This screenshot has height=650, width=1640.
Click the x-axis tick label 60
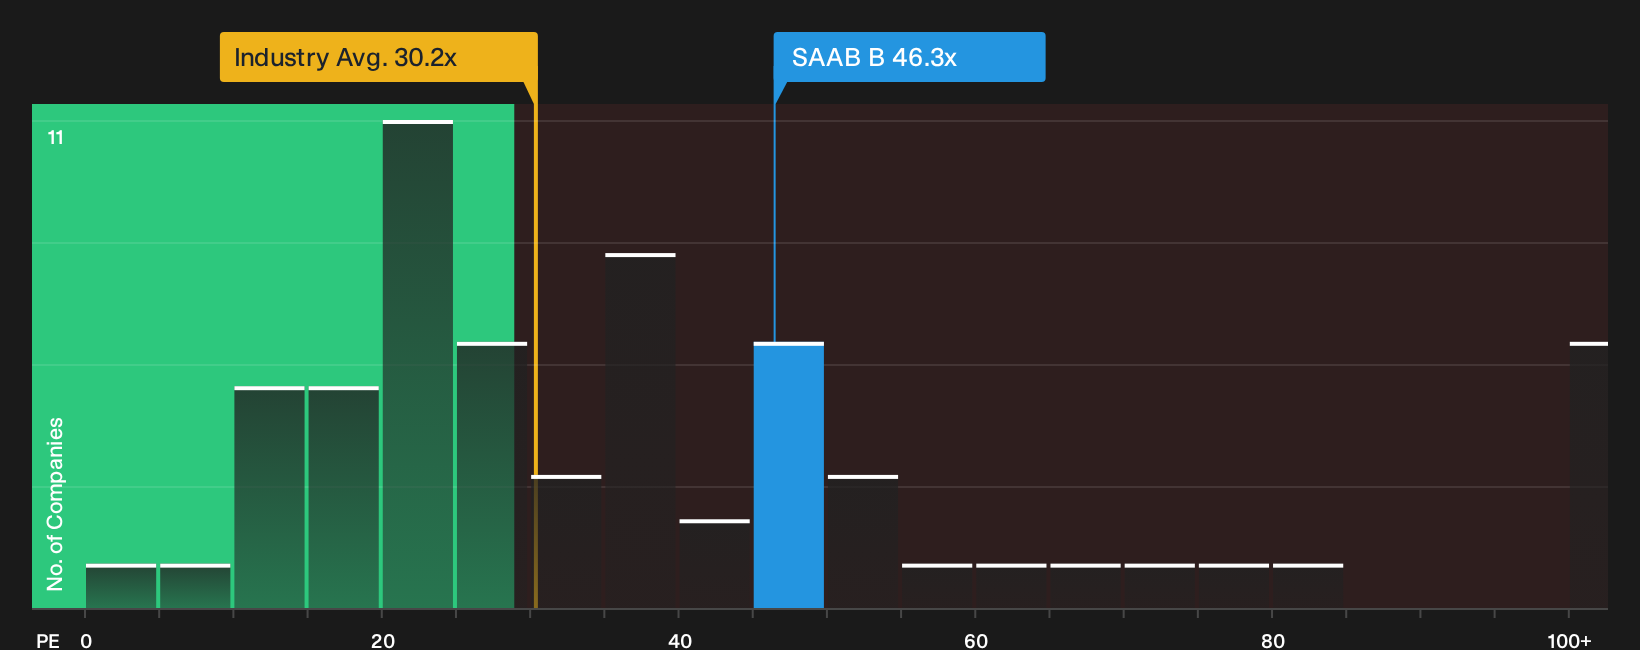[976, 641]
